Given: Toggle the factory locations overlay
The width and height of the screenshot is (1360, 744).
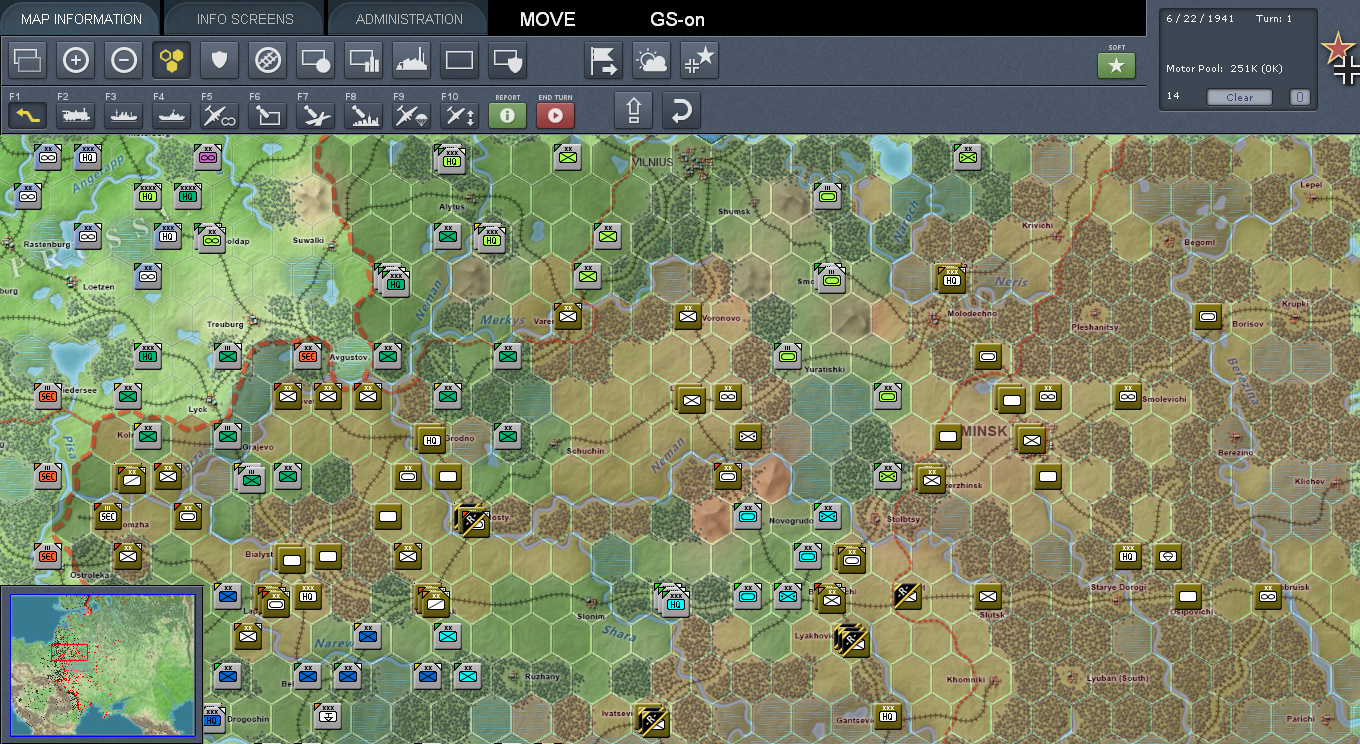Looking at the screenshot, I should [411, 61].
